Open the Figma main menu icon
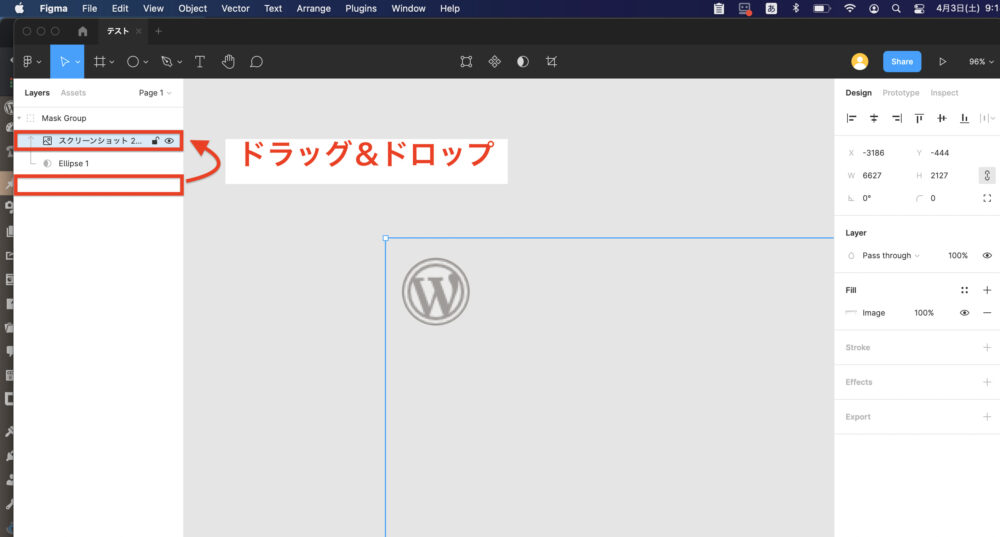1000x537 pixels. (x=27, y=62)
